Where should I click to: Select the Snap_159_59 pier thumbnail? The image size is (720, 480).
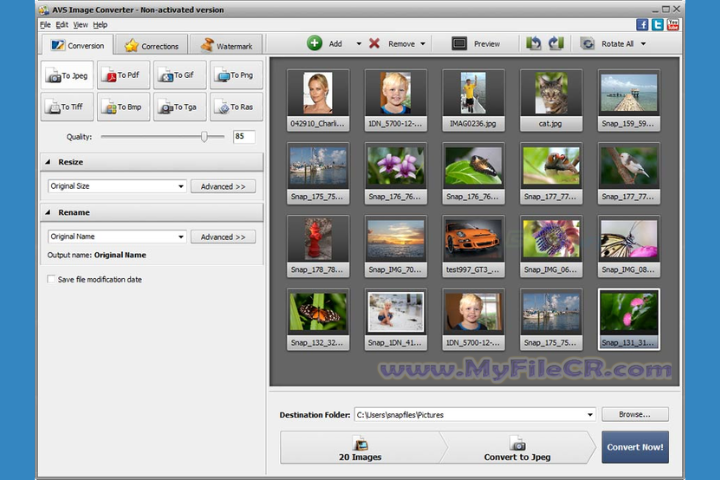pyautogui.click(x=629, y=100)
